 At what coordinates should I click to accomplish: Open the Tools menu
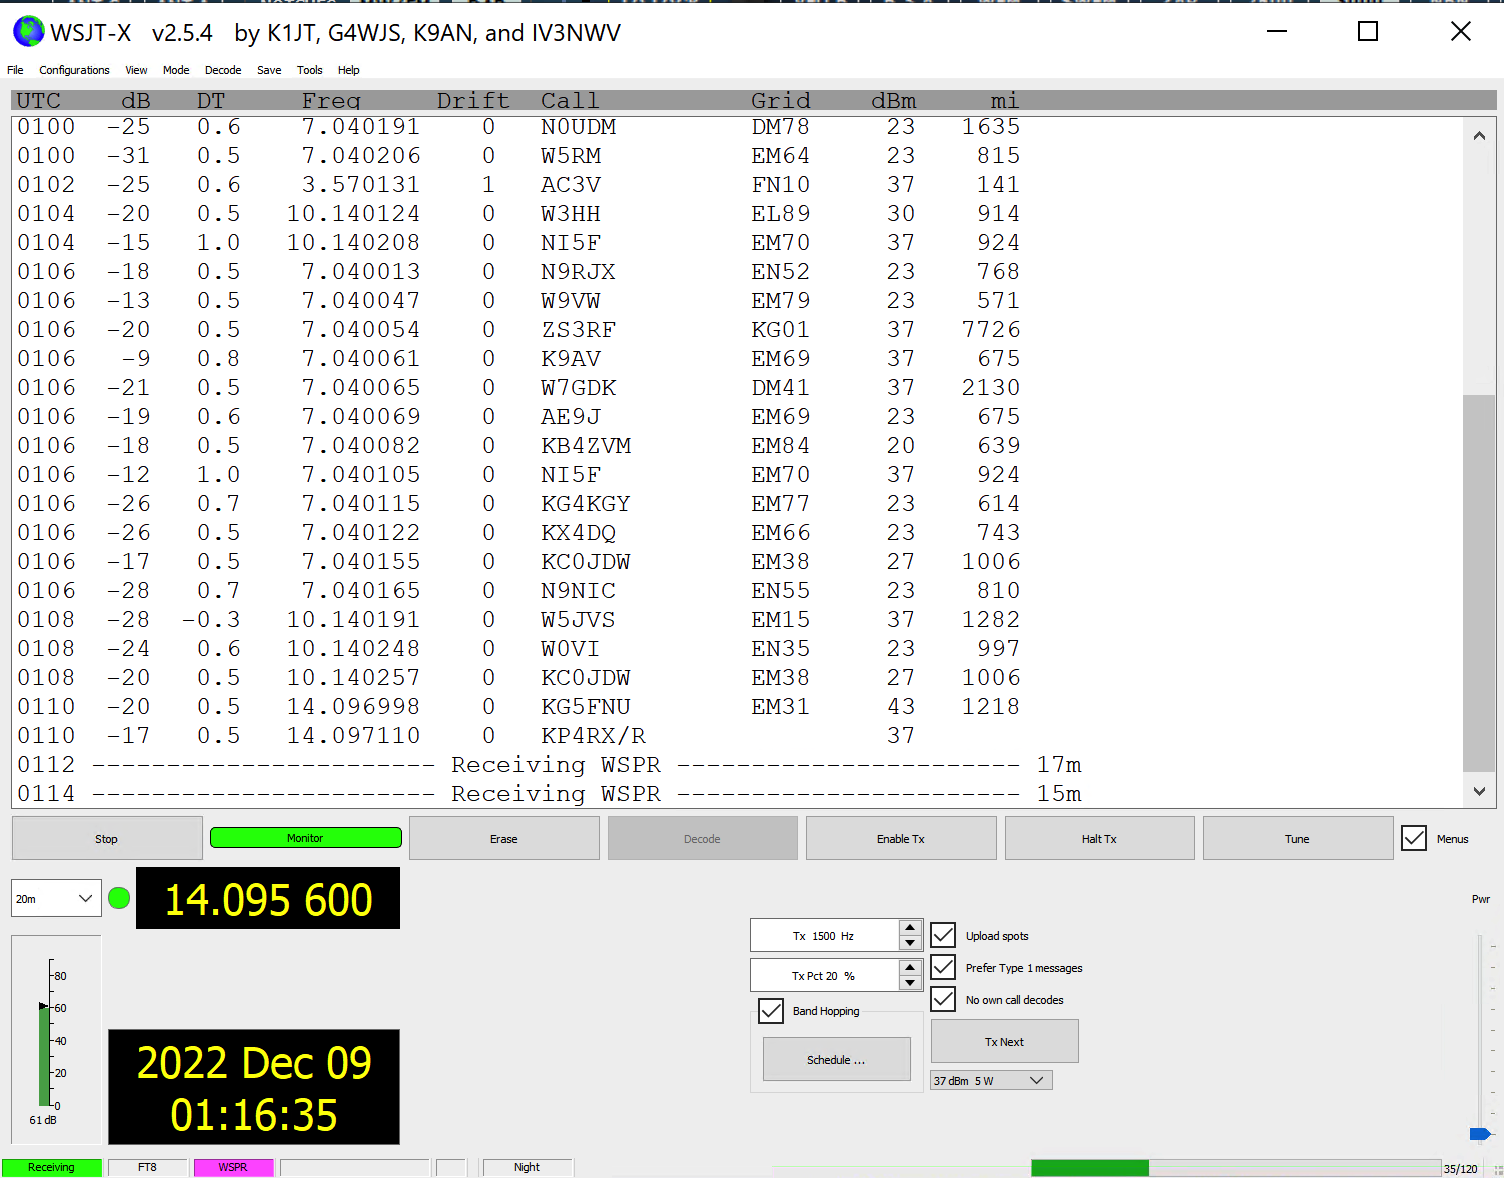pyautogui.click(x=310, y=70)
